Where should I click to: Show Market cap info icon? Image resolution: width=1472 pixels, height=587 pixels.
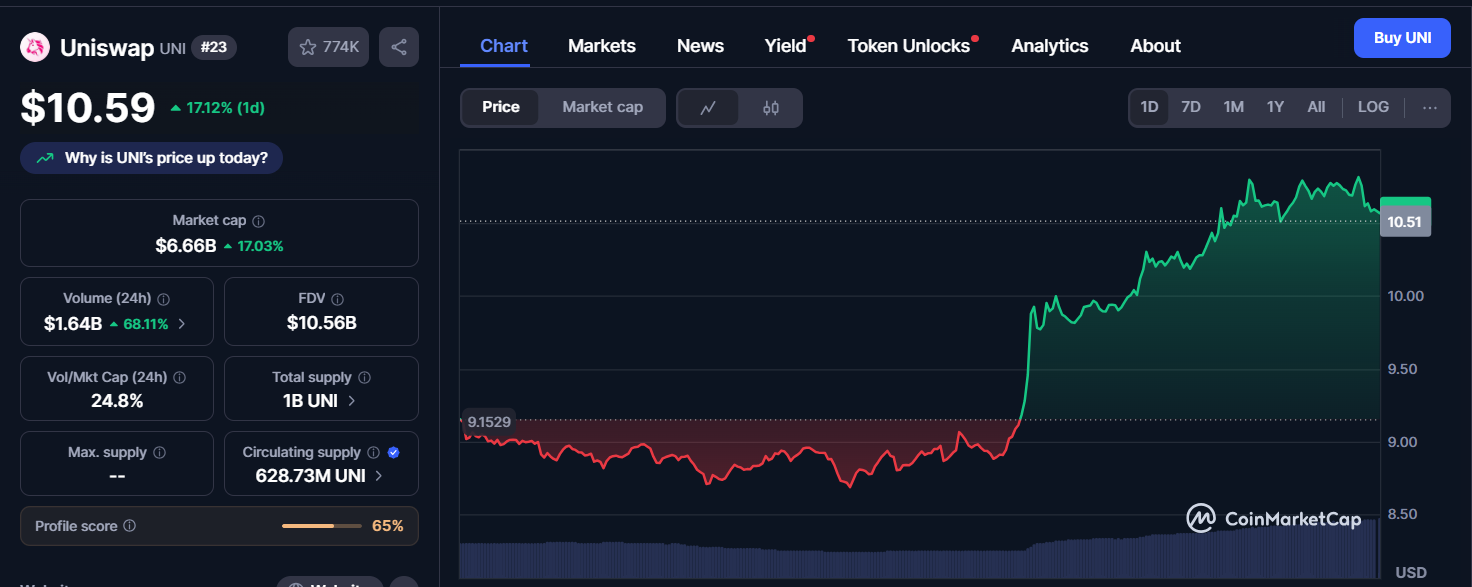[x=259, y=221]
